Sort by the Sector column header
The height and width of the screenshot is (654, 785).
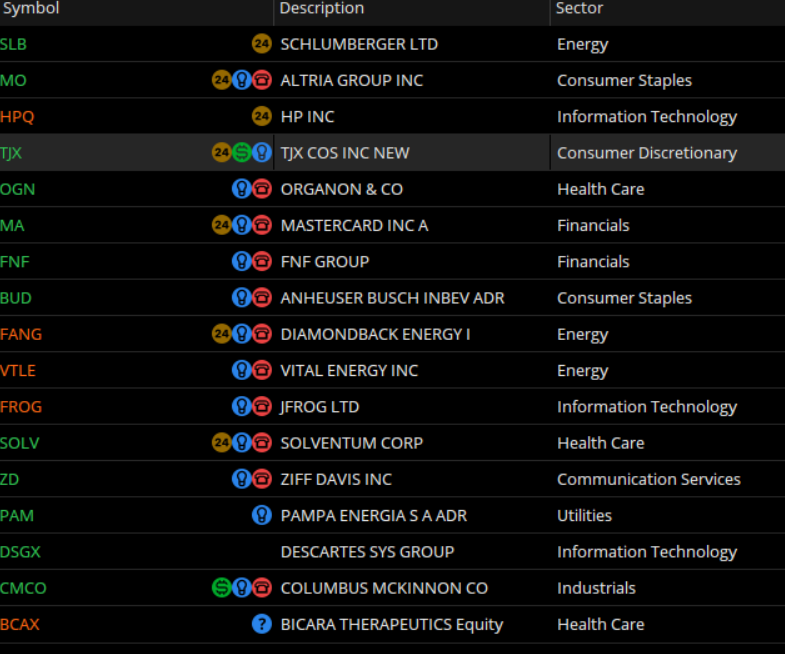coord(580,9)
